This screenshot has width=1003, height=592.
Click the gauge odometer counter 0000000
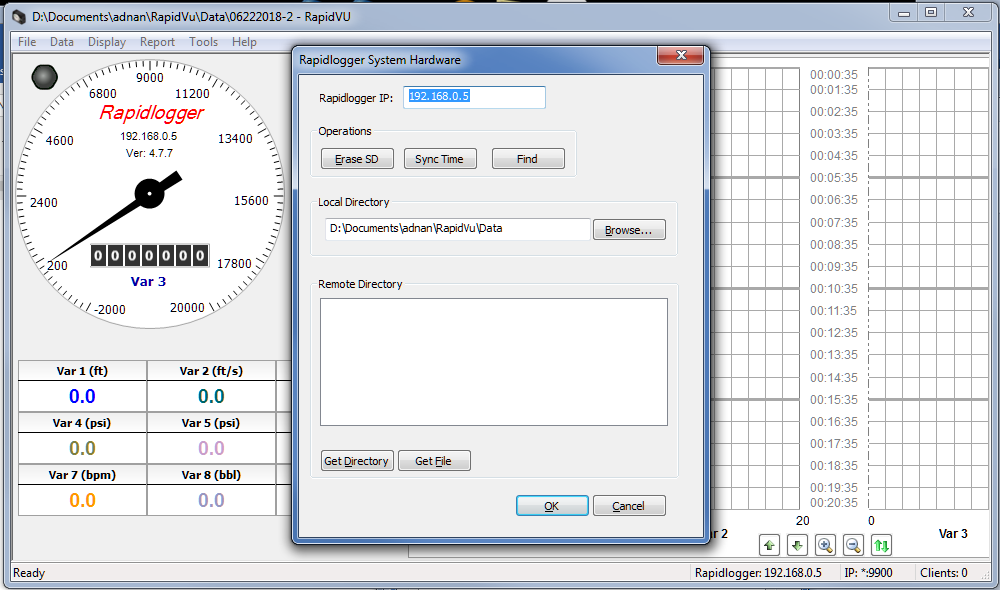pos(150,256)
